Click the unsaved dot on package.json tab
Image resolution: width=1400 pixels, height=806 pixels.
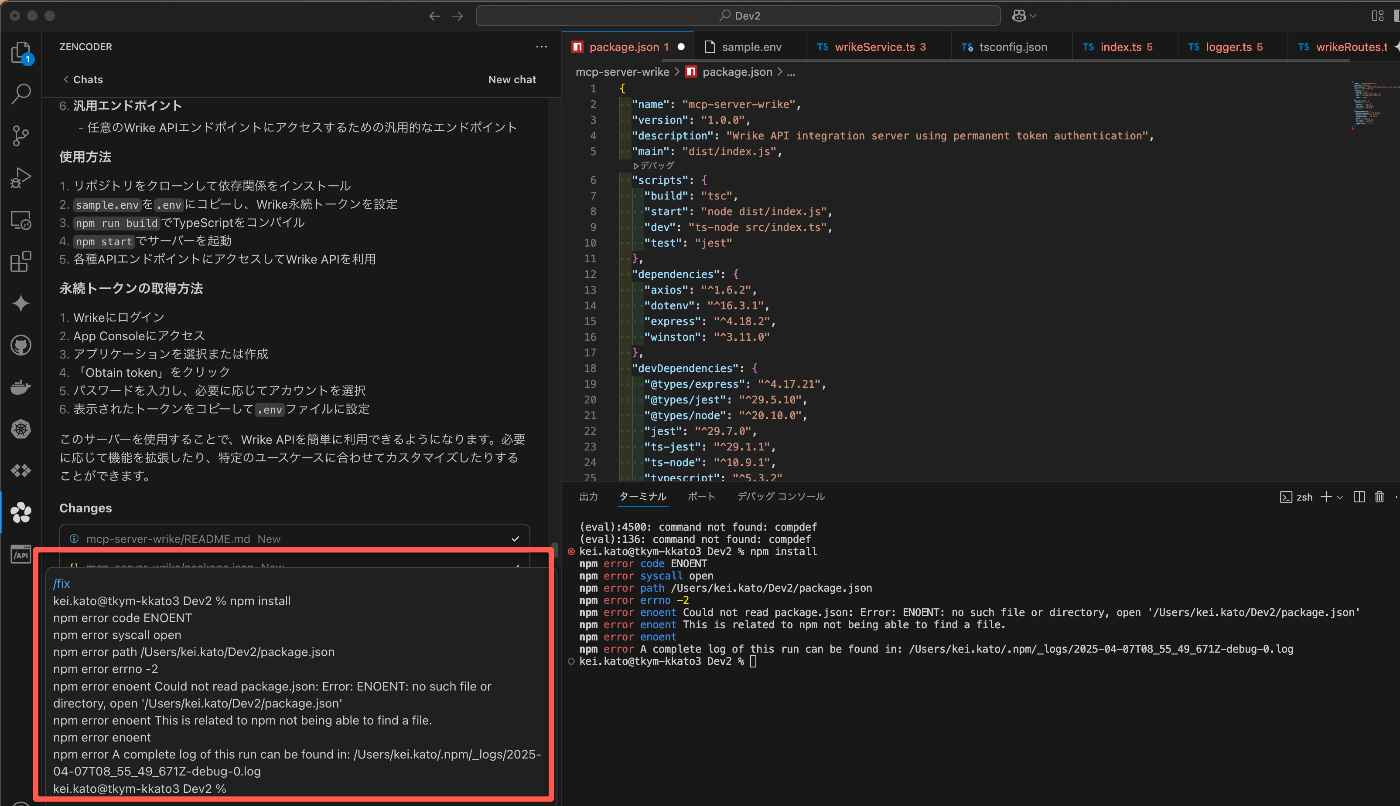[681, 47]
